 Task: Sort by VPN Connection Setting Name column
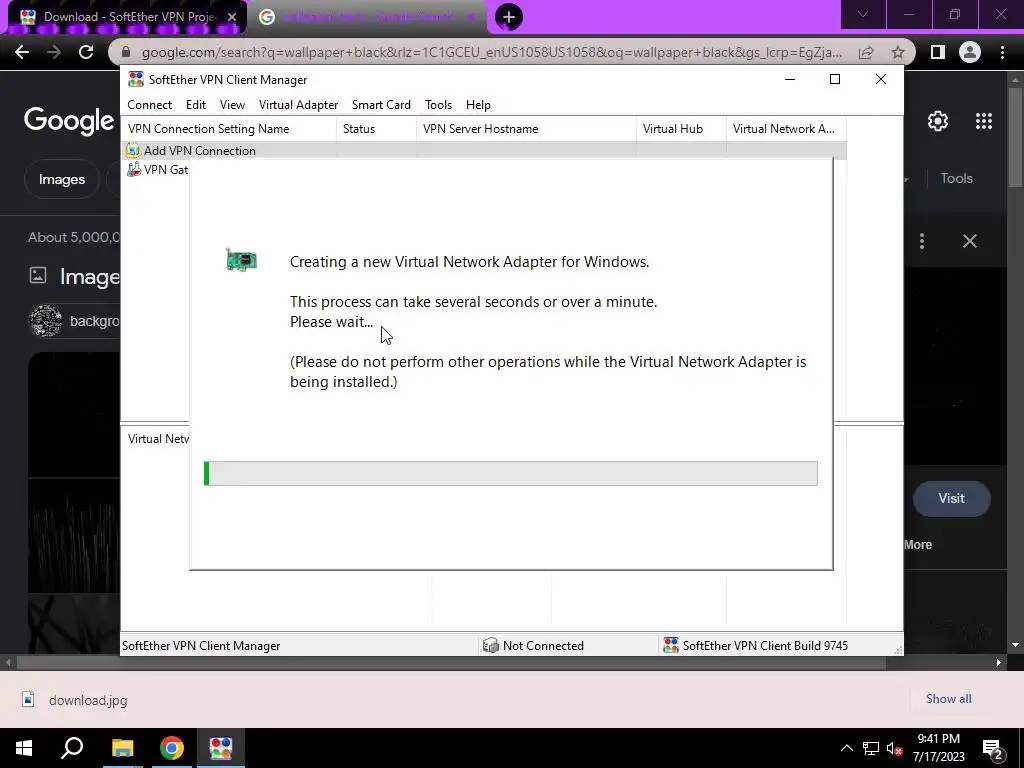tap(229, 129)
